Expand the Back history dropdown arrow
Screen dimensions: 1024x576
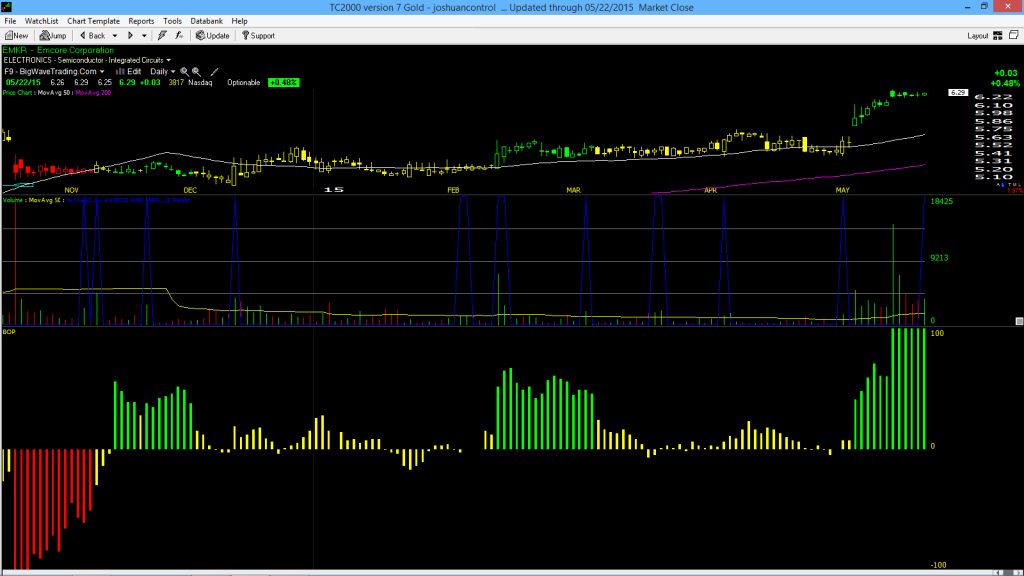(x=115, y=36)
